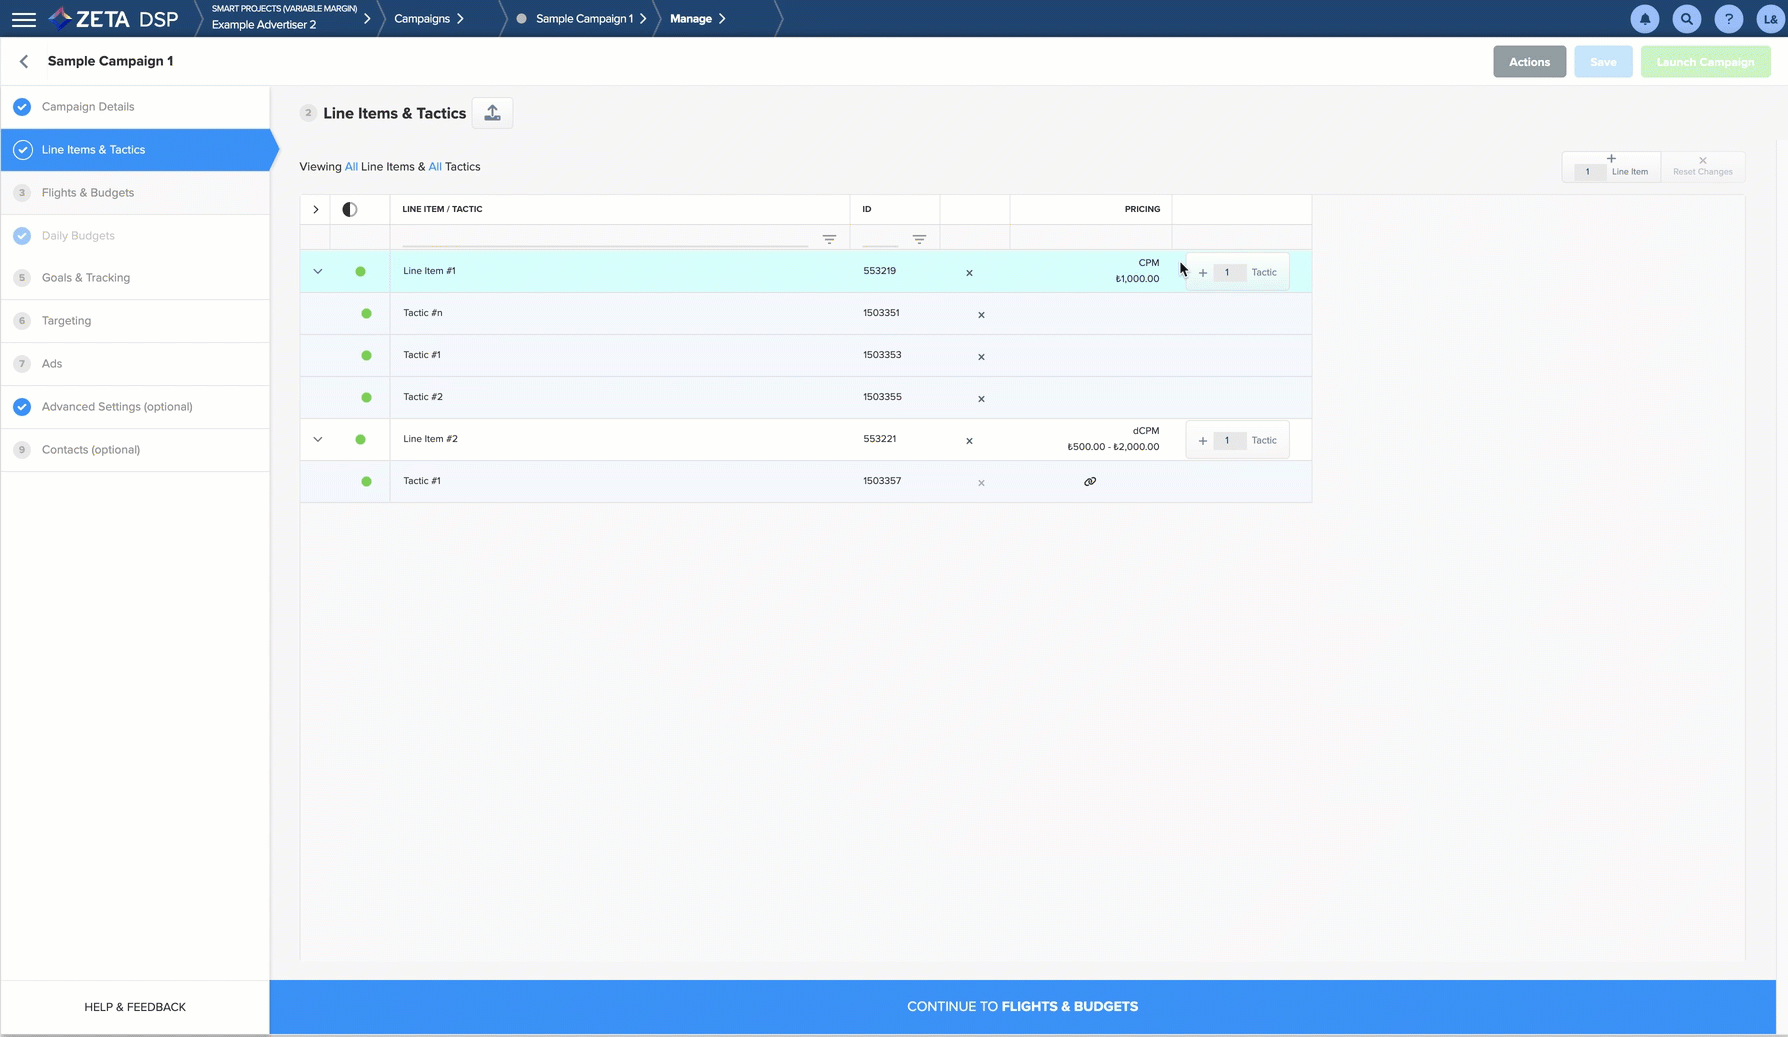1788x1037 pixels.
Task: Click Continue to Flights & Budgets
Action: pyautogui.click(x=1022, y=1007)
